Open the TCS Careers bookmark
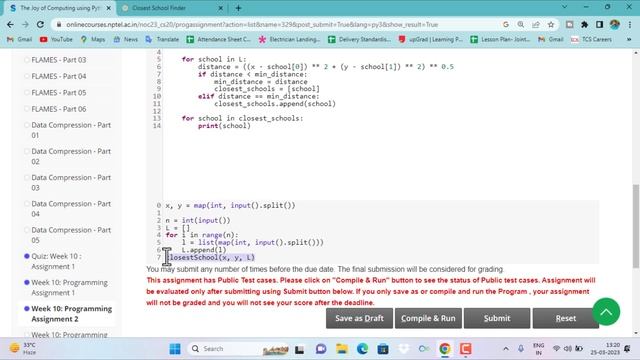The width and height of the screenshot is (640, 360). (x=591, y=39)
